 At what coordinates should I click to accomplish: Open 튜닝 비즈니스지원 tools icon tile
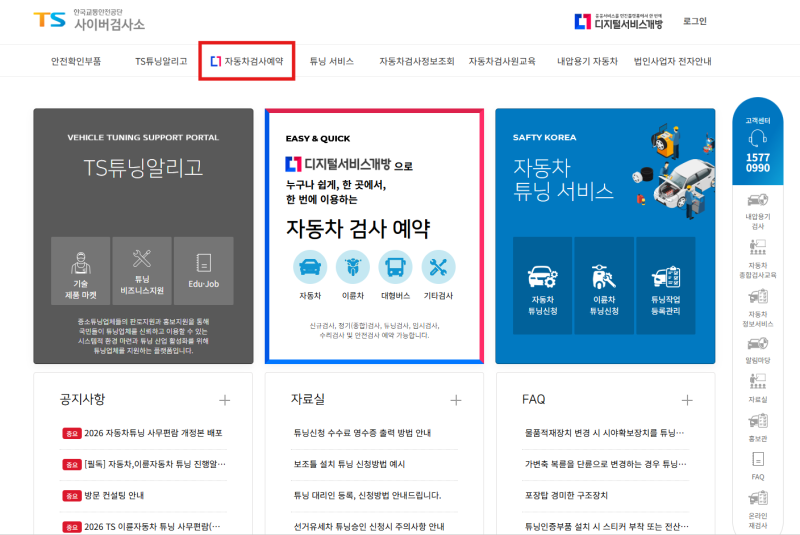tap(142, 271)
